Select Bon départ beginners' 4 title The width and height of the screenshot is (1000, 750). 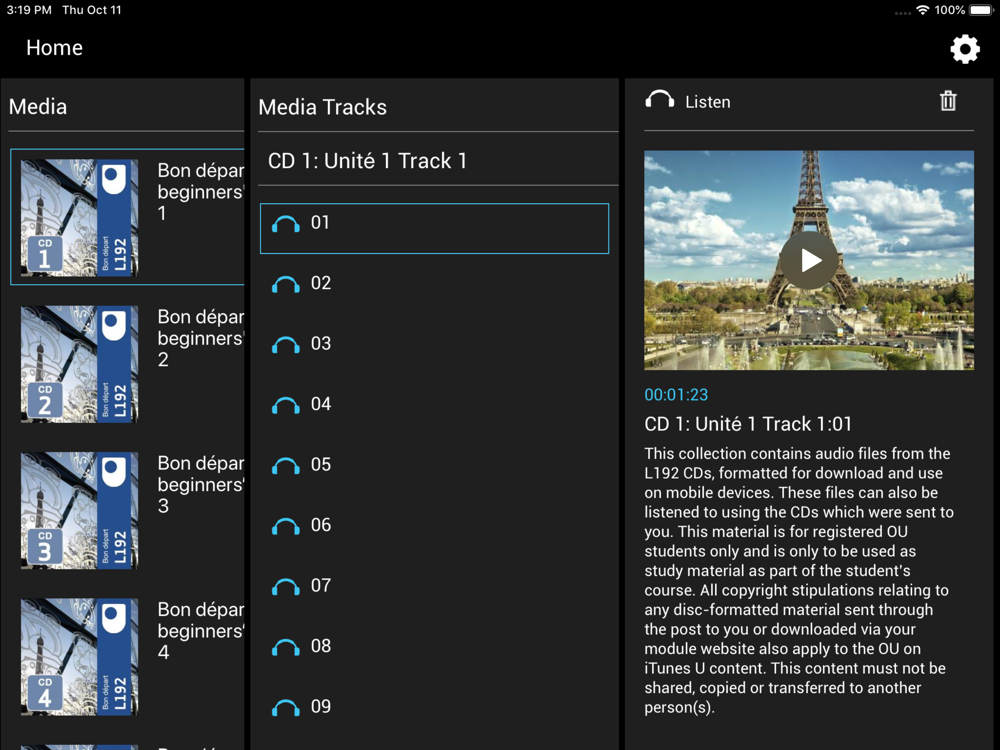click(x=201, y=631)
